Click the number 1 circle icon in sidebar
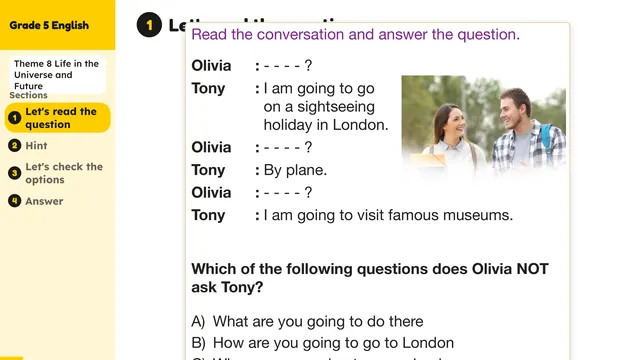Image resolution: width=640 pixels, height=360 pixels. pos(15,118)
